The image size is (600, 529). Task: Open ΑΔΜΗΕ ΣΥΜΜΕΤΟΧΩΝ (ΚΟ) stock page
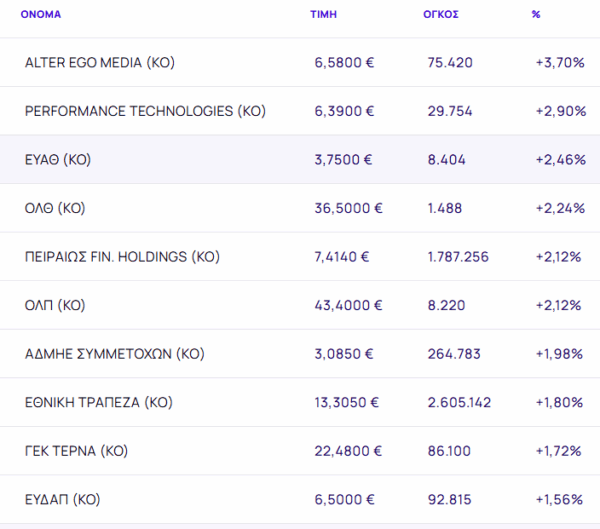coord(114,354)
